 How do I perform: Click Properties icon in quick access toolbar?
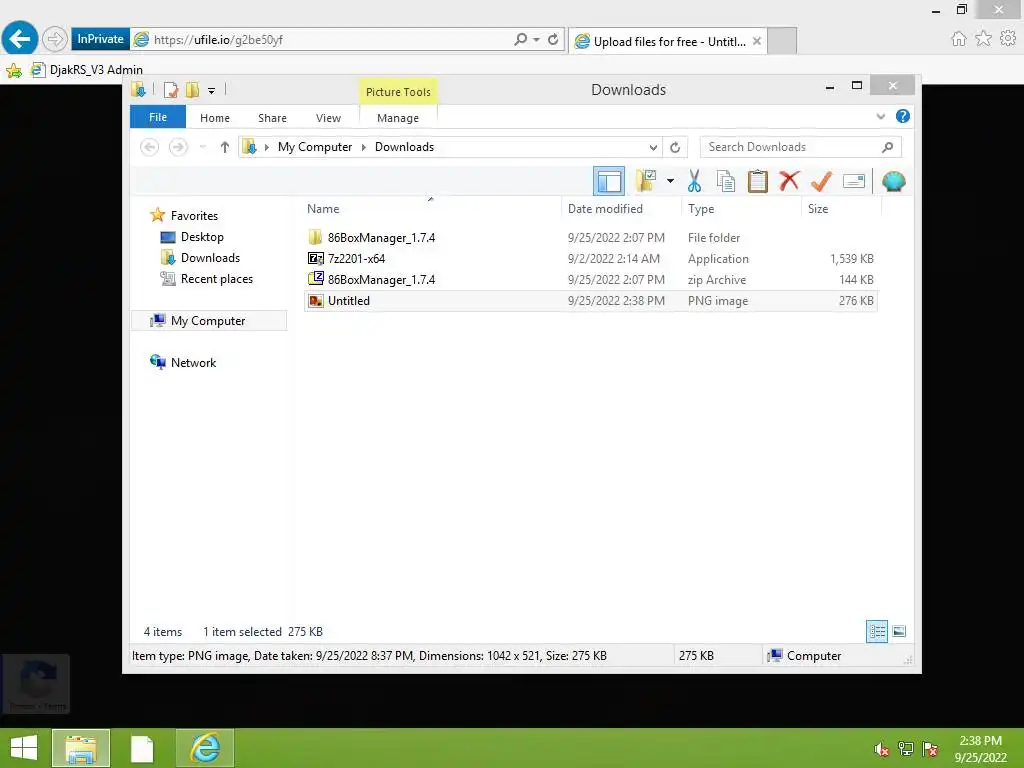[x=171, y=89]
